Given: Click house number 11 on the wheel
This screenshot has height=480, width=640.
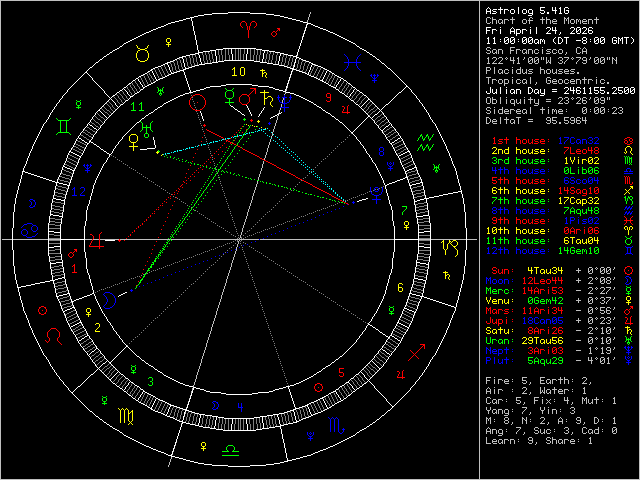Looking at the screenshot, I should click(x=137, y=107).
